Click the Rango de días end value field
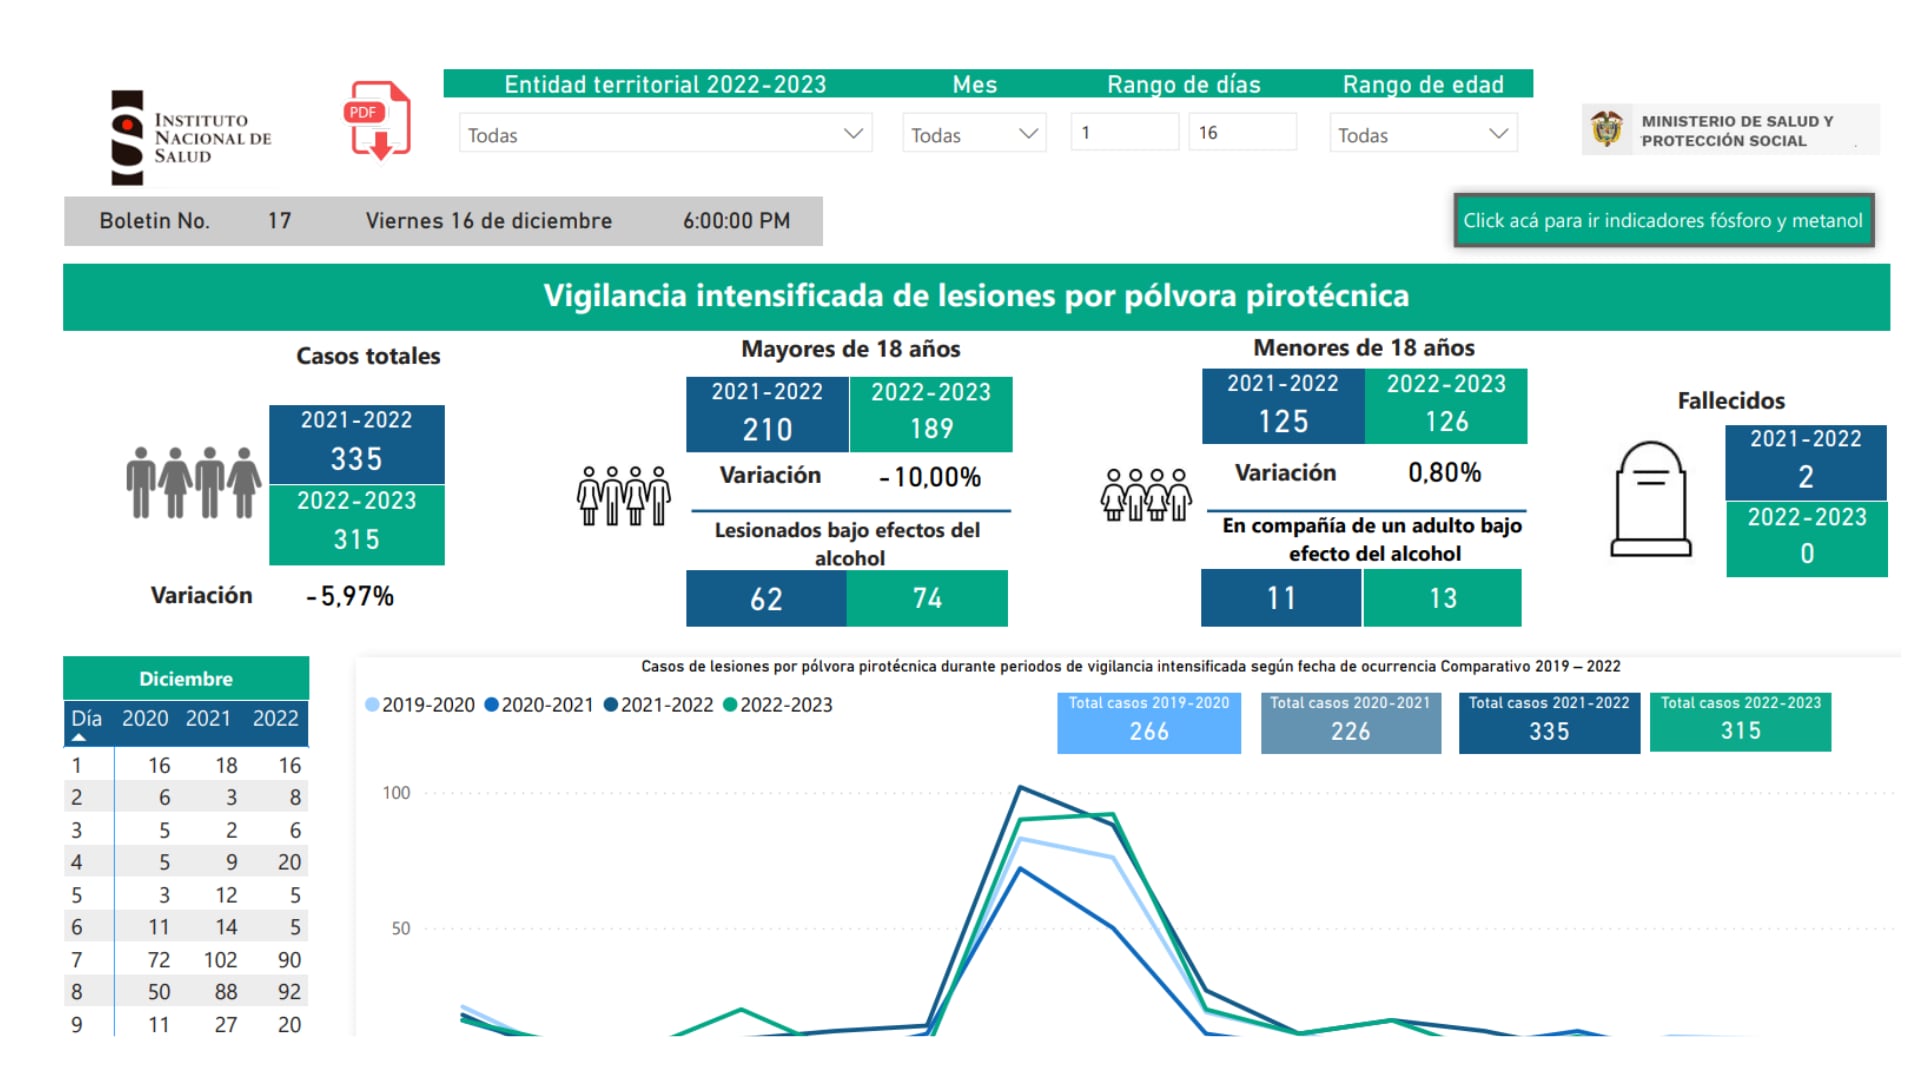 pos(1241,132)
